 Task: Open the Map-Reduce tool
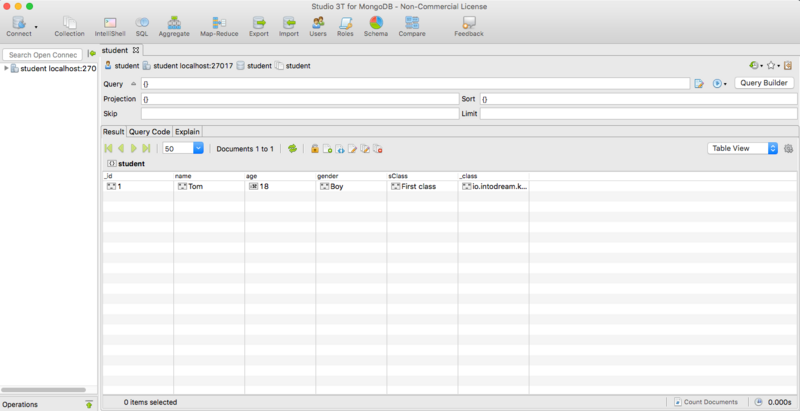[x=219, y=26]
